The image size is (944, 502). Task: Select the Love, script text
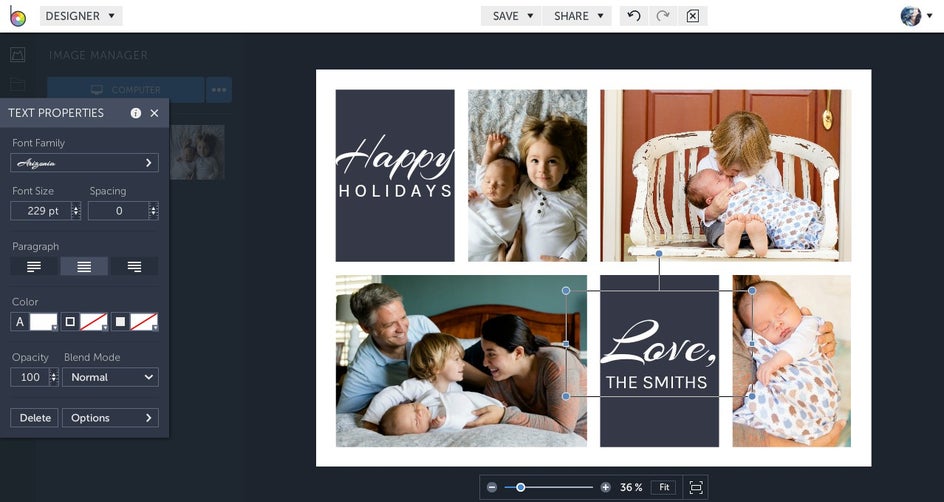point(657,342)
